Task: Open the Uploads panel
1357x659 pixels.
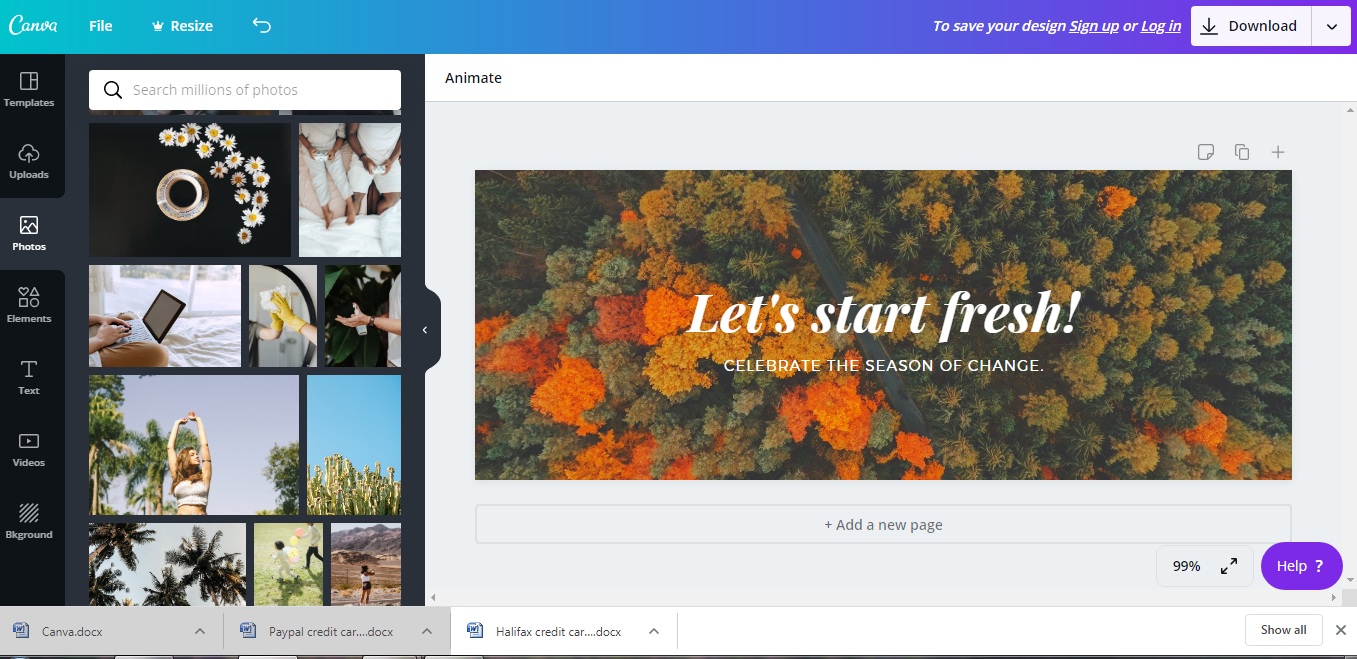Action: coord(29,162)
